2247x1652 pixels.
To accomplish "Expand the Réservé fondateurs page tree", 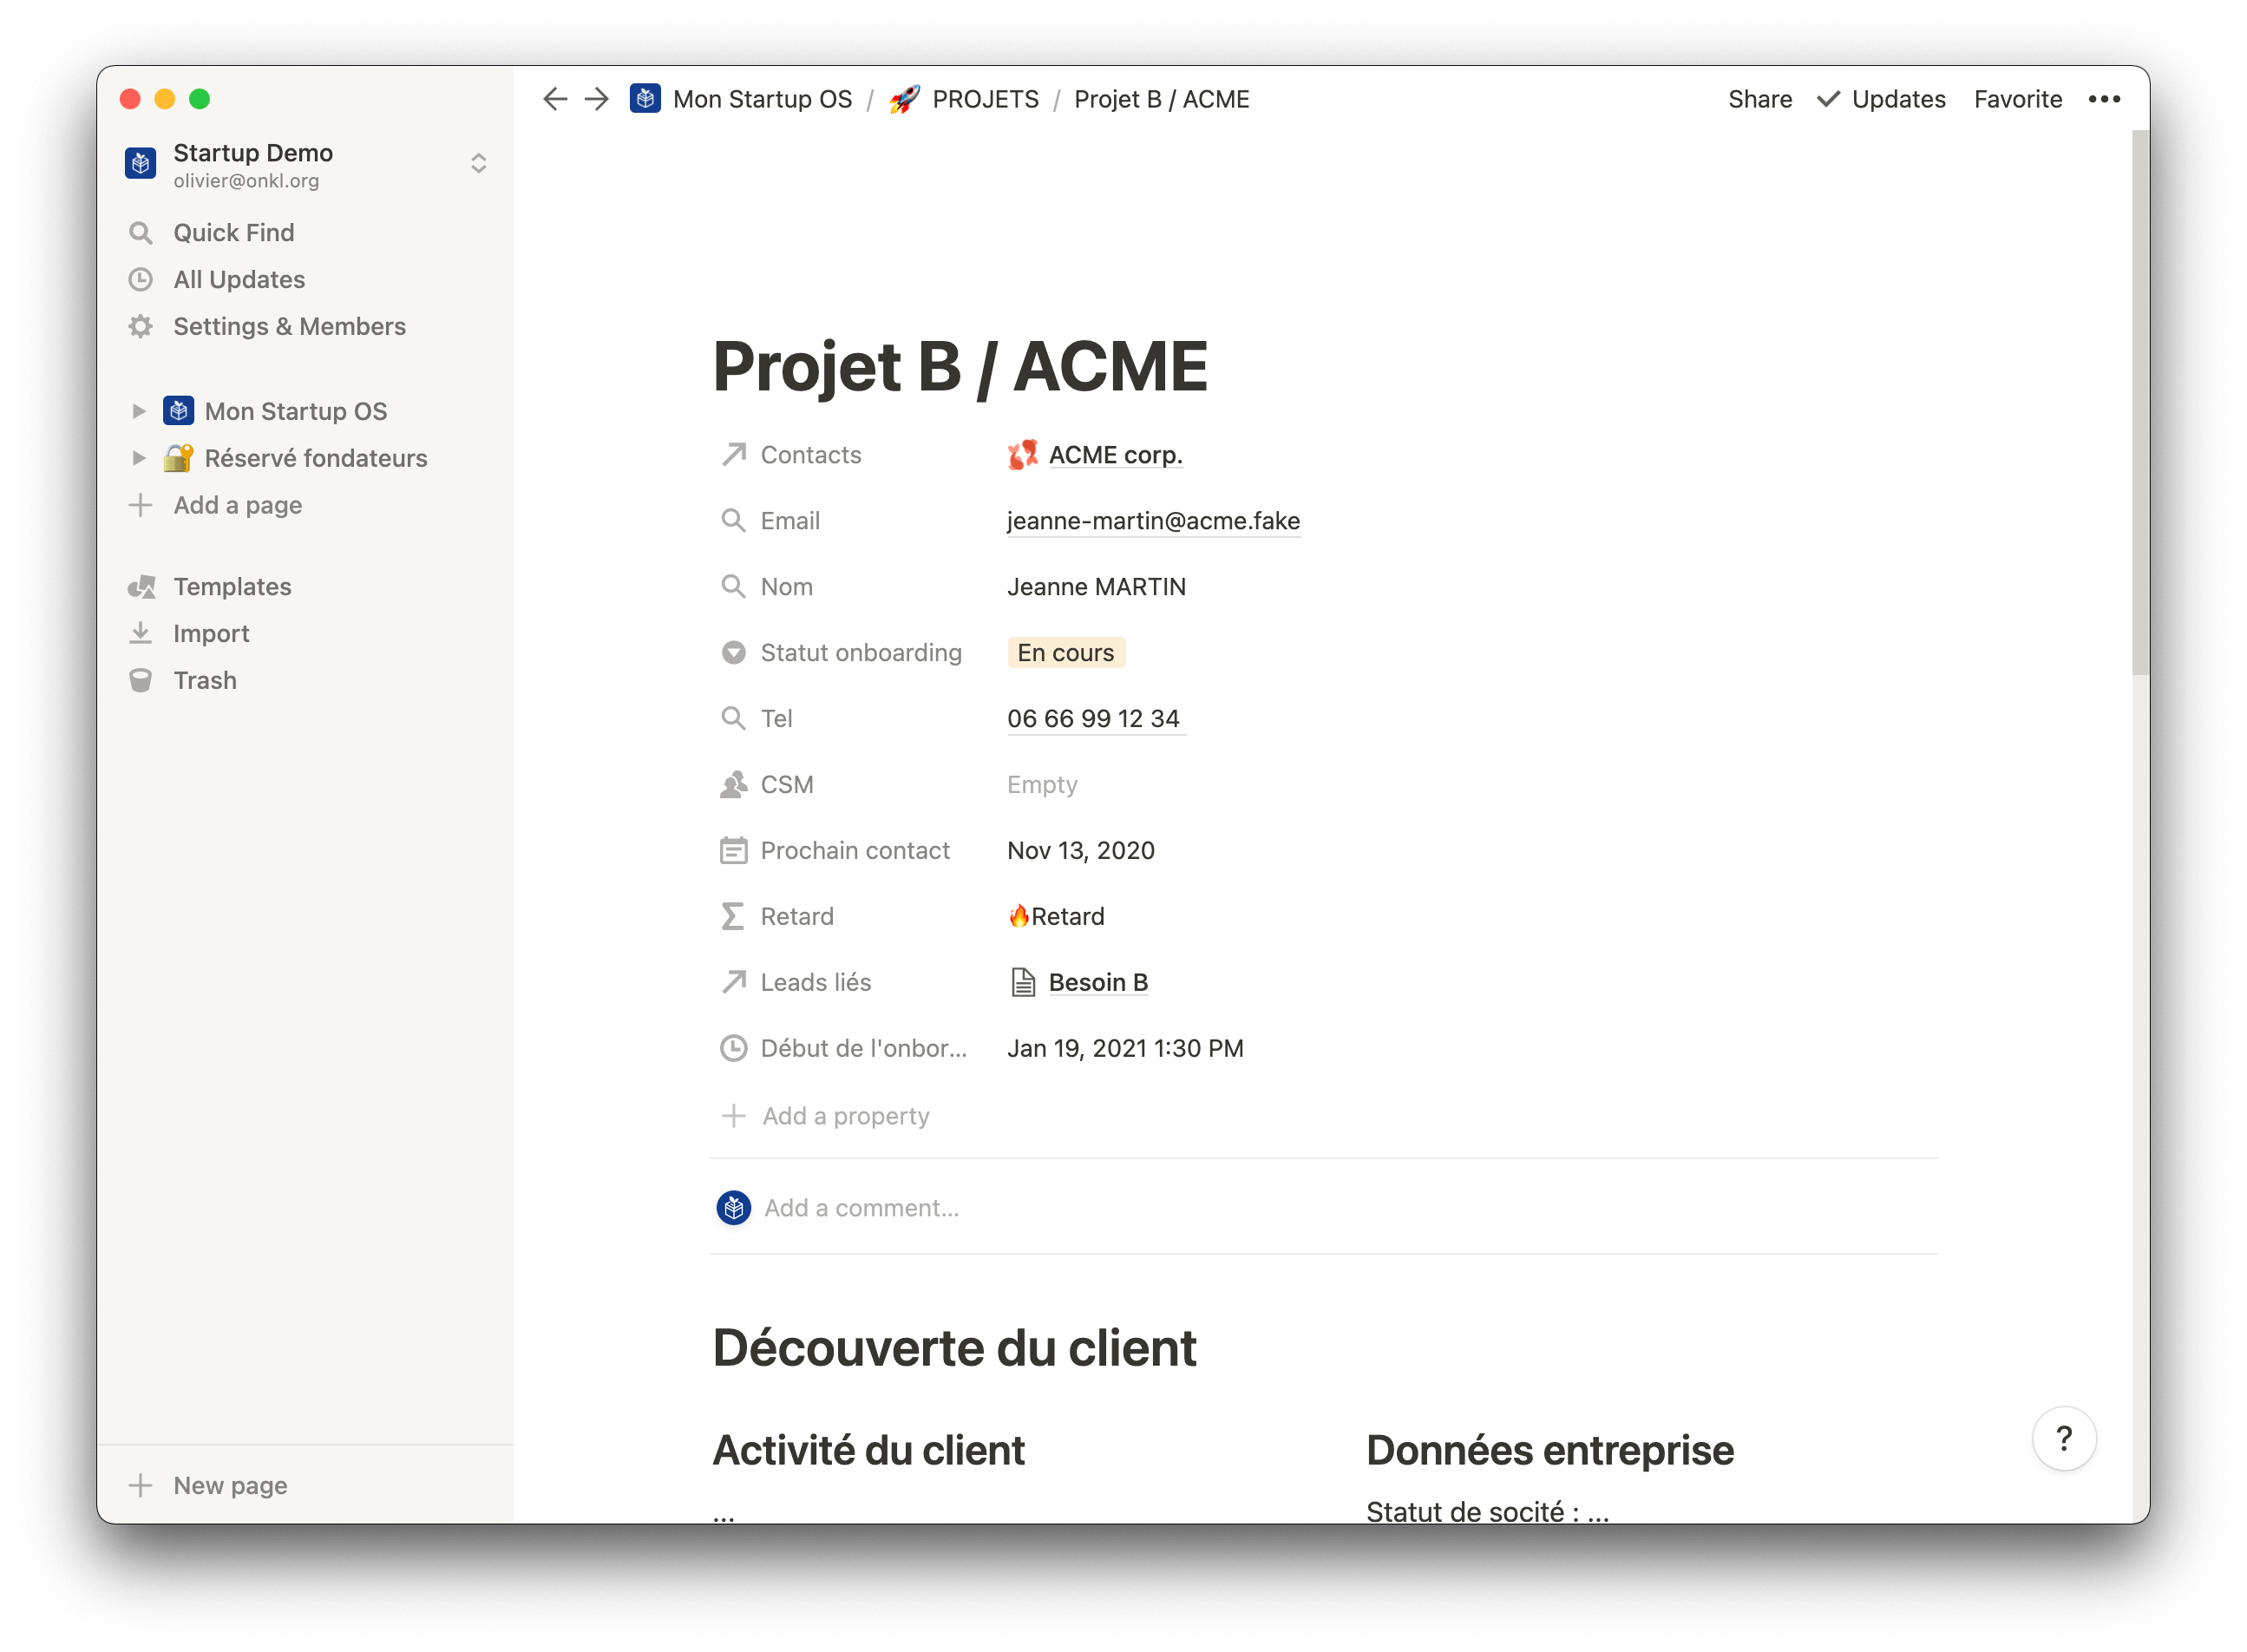I will click(x=139, y=458).
